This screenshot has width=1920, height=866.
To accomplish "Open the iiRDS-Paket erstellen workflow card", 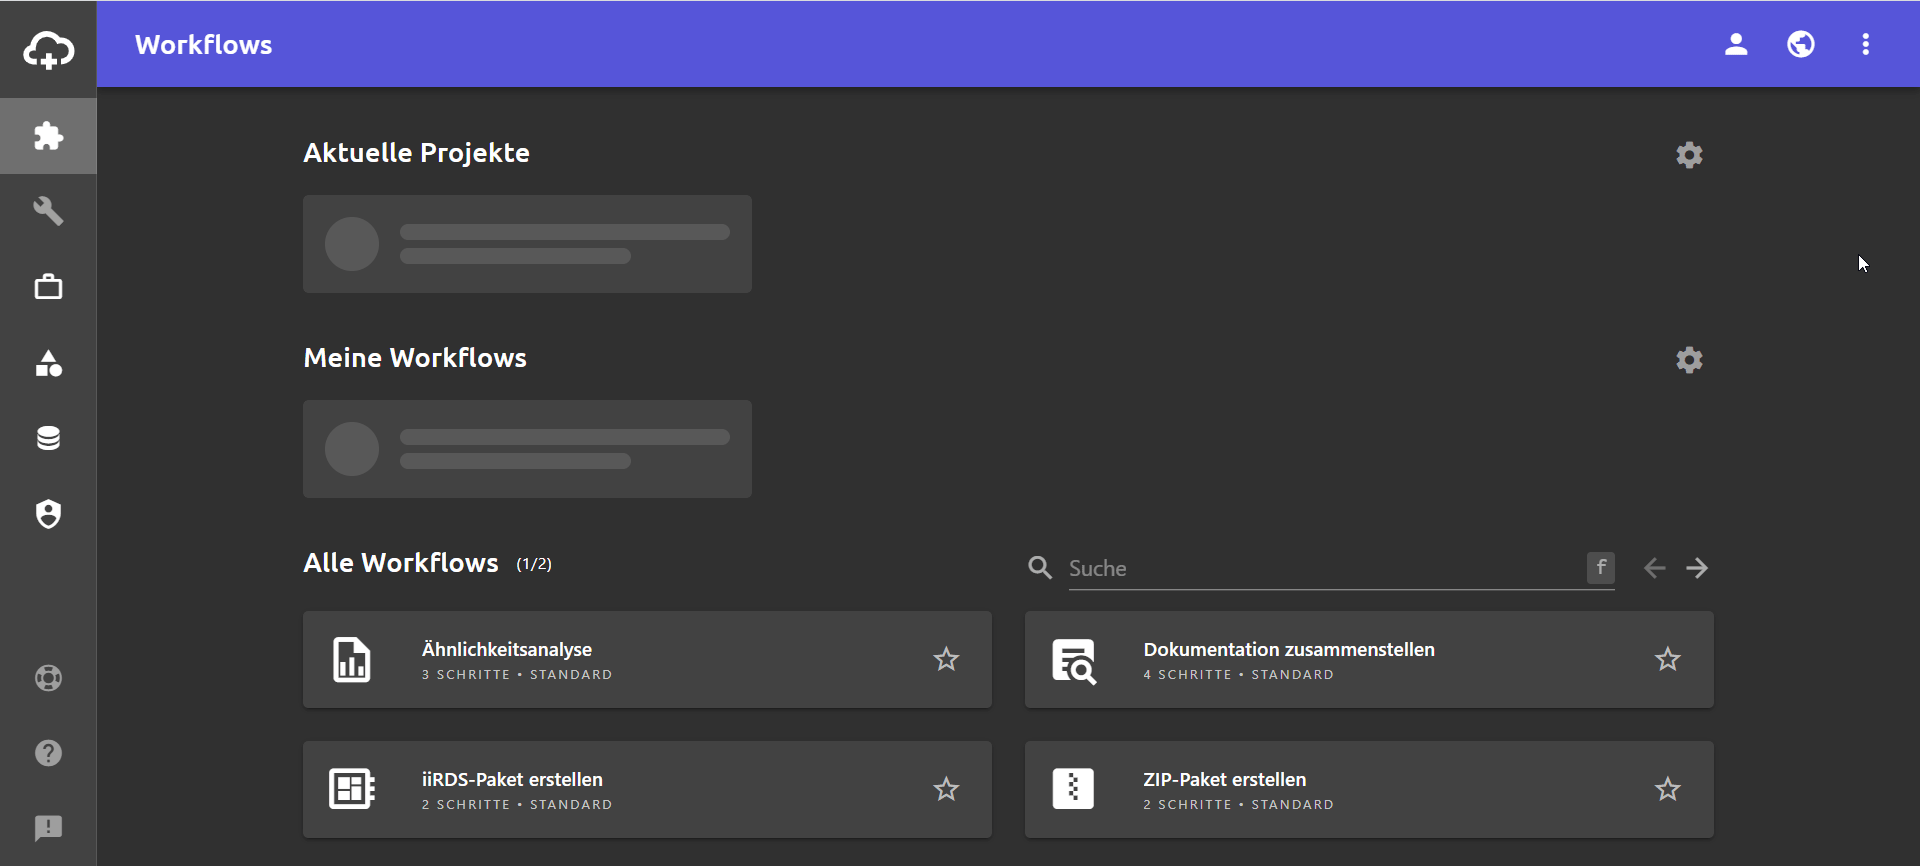I will click(647, 789).
